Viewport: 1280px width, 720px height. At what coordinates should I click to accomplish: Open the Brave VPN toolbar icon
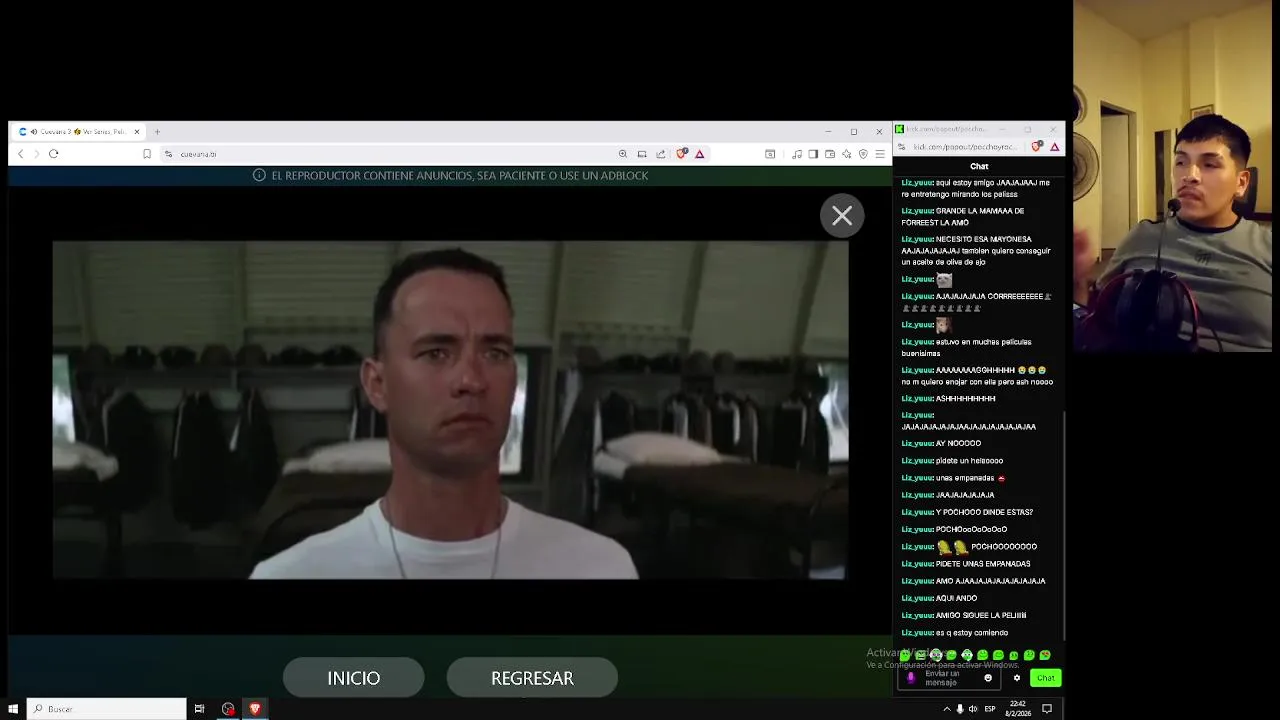[863, 154]
